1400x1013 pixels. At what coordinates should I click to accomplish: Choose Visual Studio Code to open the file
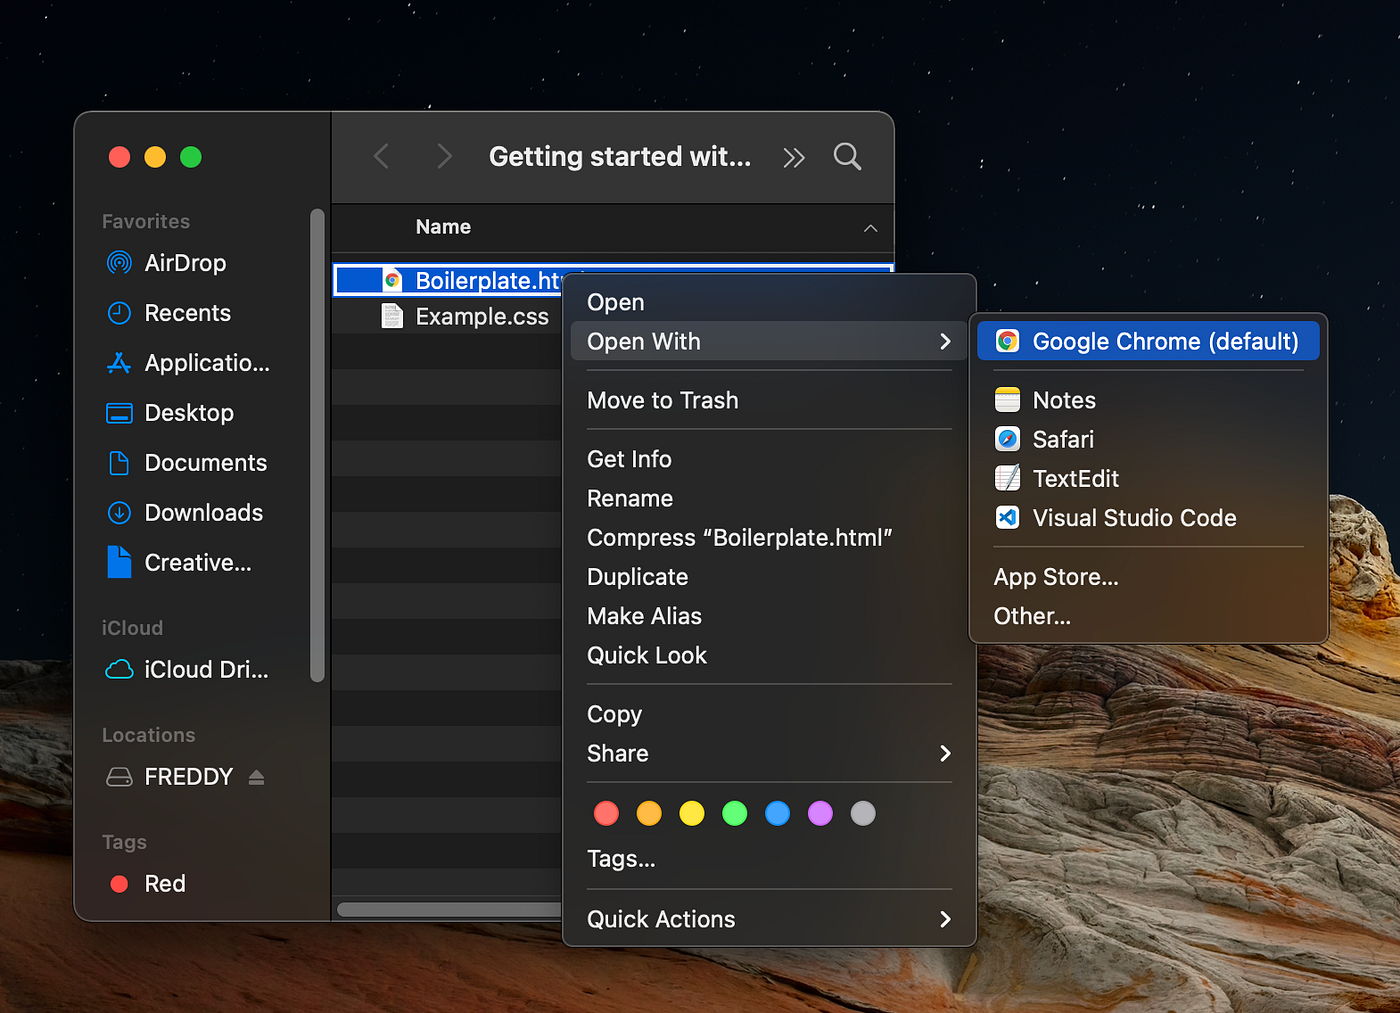[1134, 518]
